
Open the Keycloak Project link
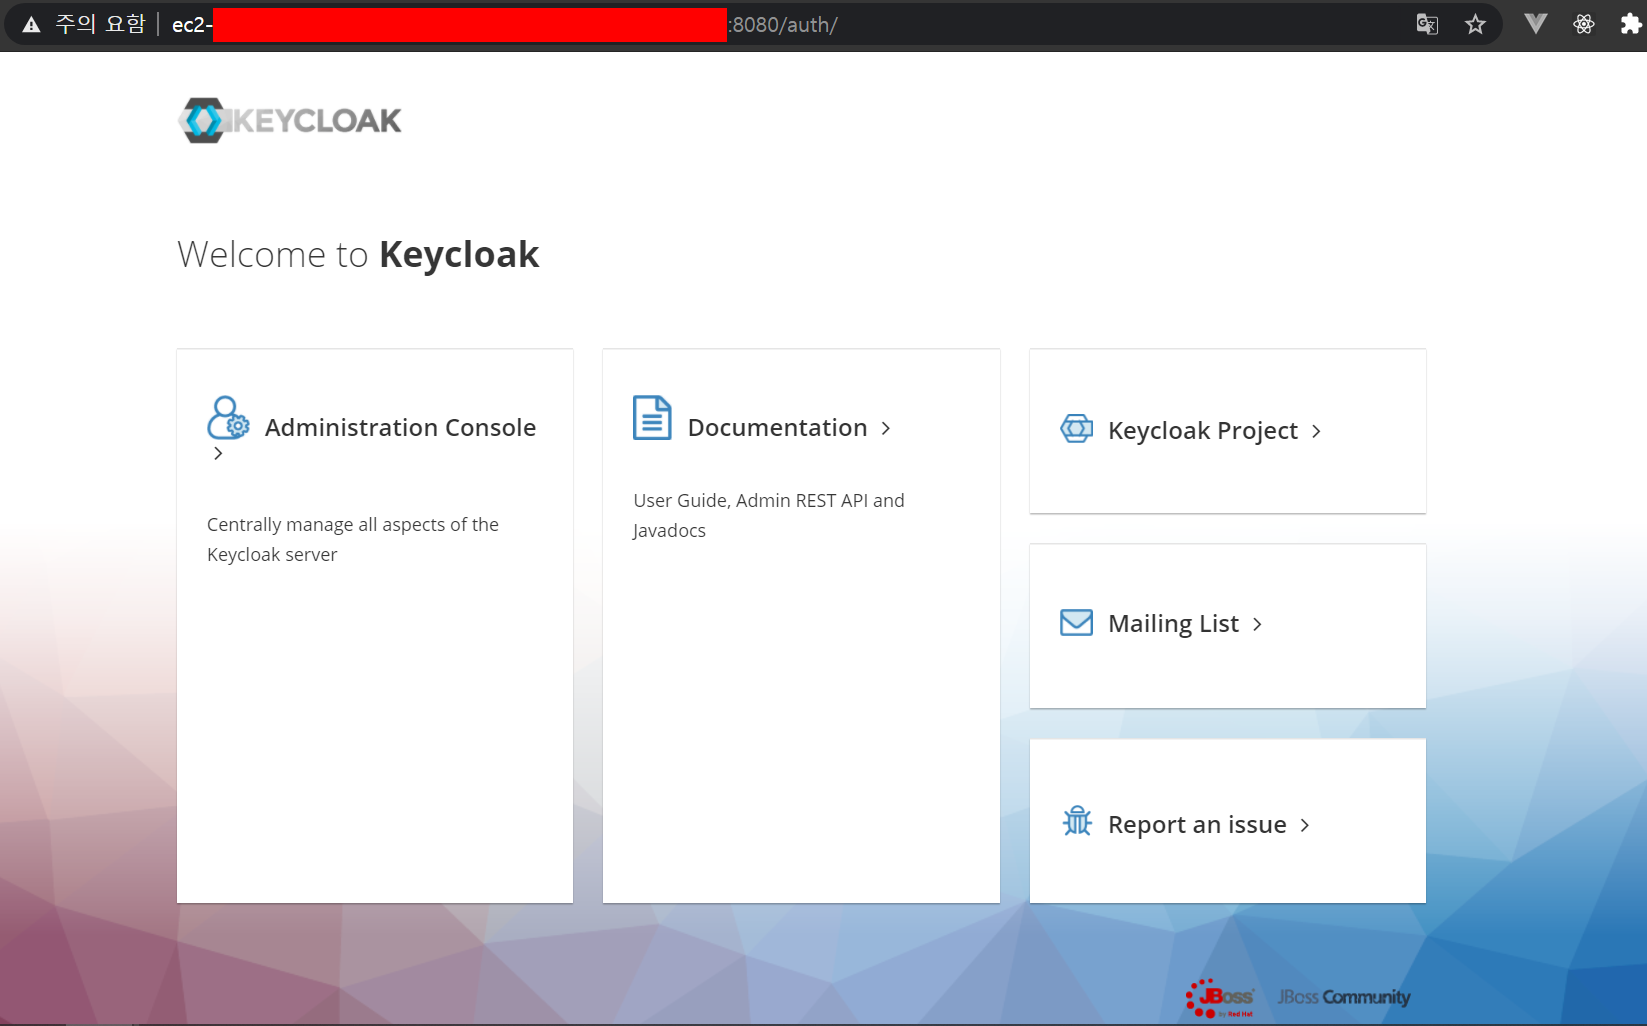click(1203, 431)
